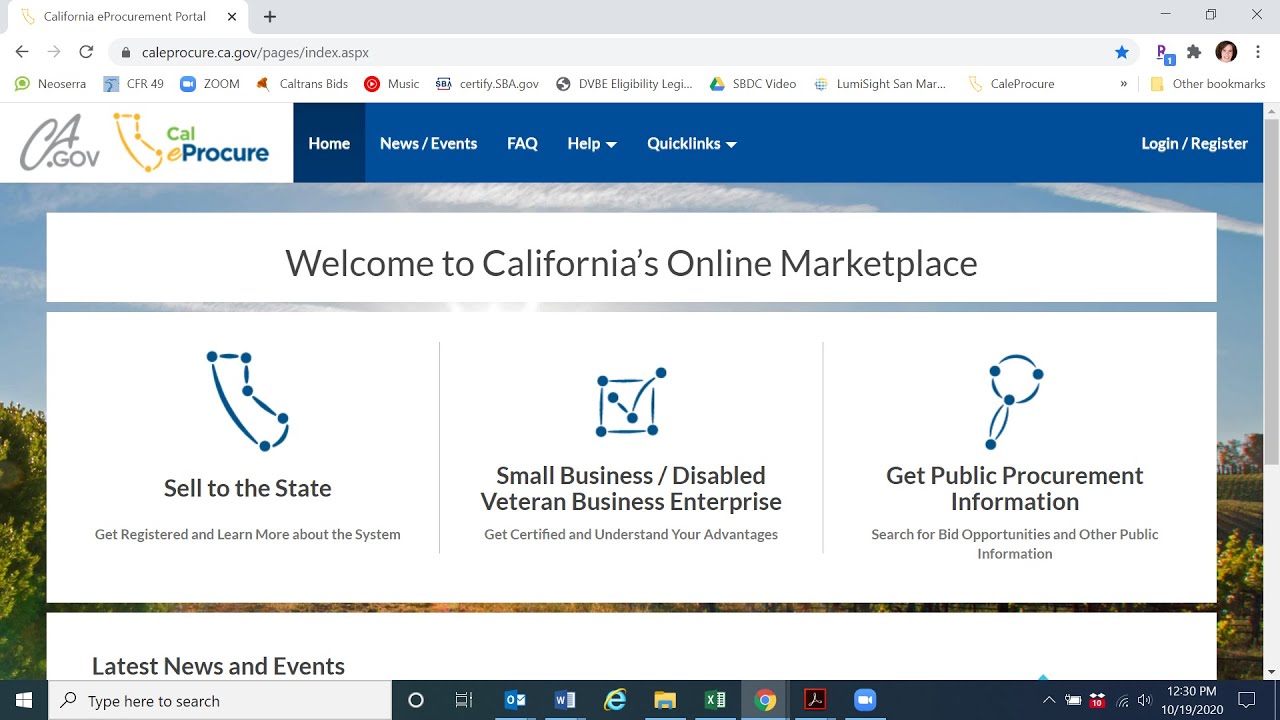Viewport: 1280px width, 720px height.
Task: Click 'Get Registered and Learn More about the System'
Action: (248, 534)
